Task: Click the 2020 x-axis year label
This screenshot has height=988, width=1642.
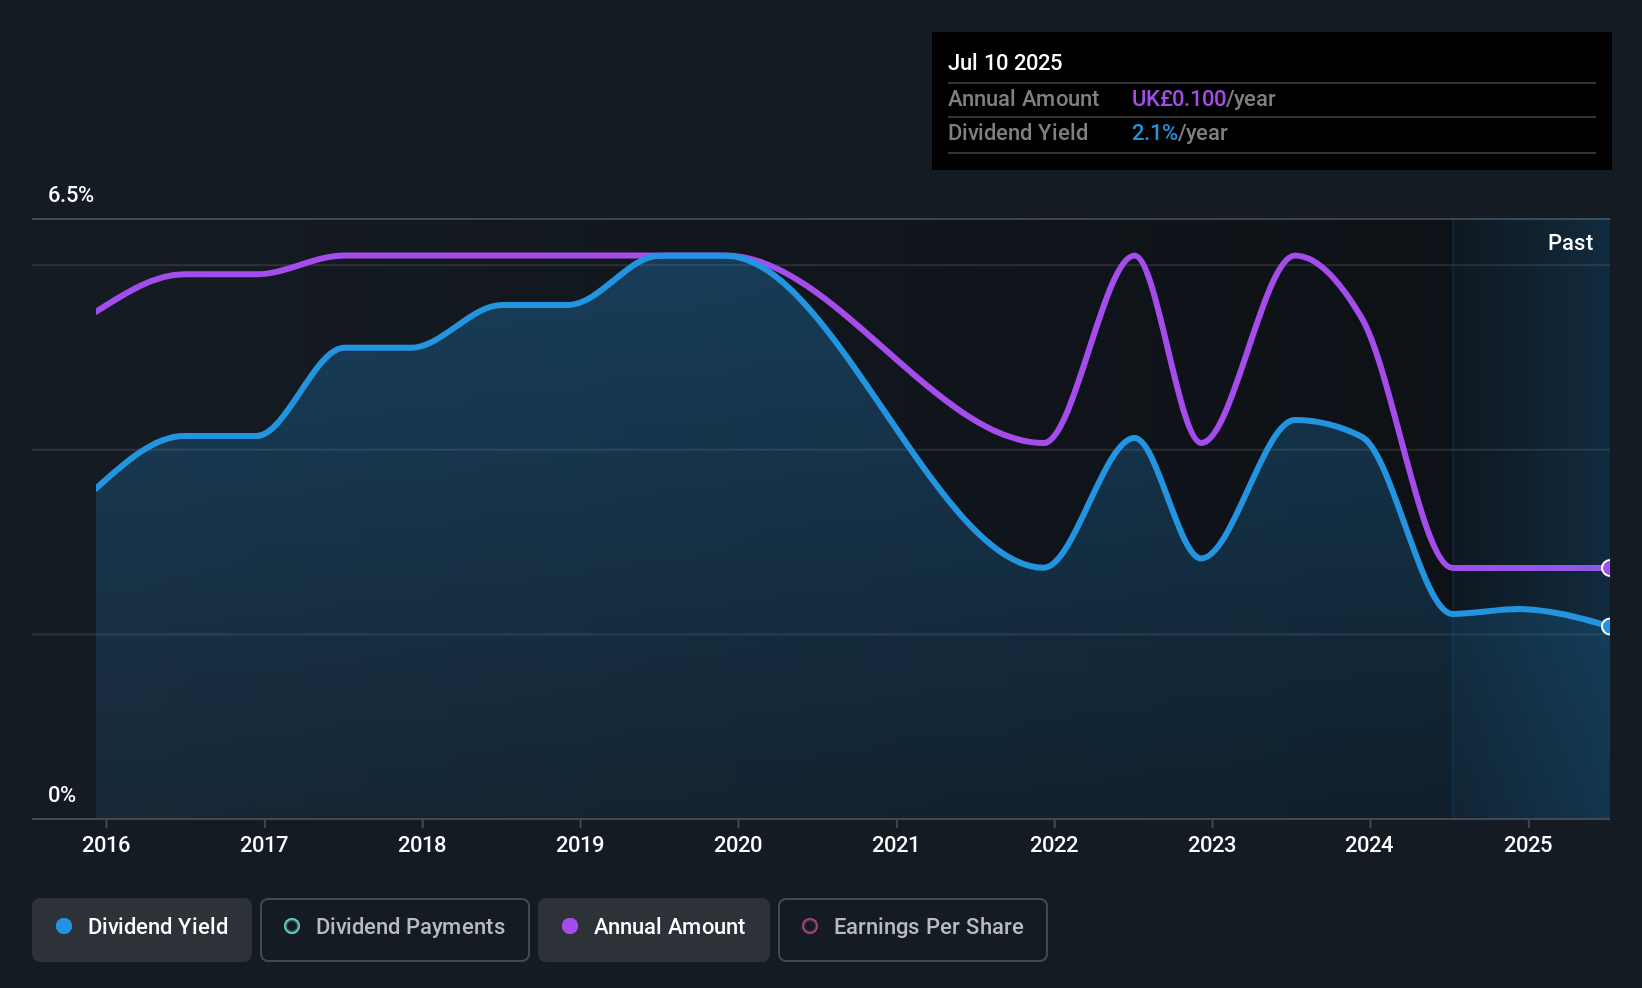Action: [738, 844]
